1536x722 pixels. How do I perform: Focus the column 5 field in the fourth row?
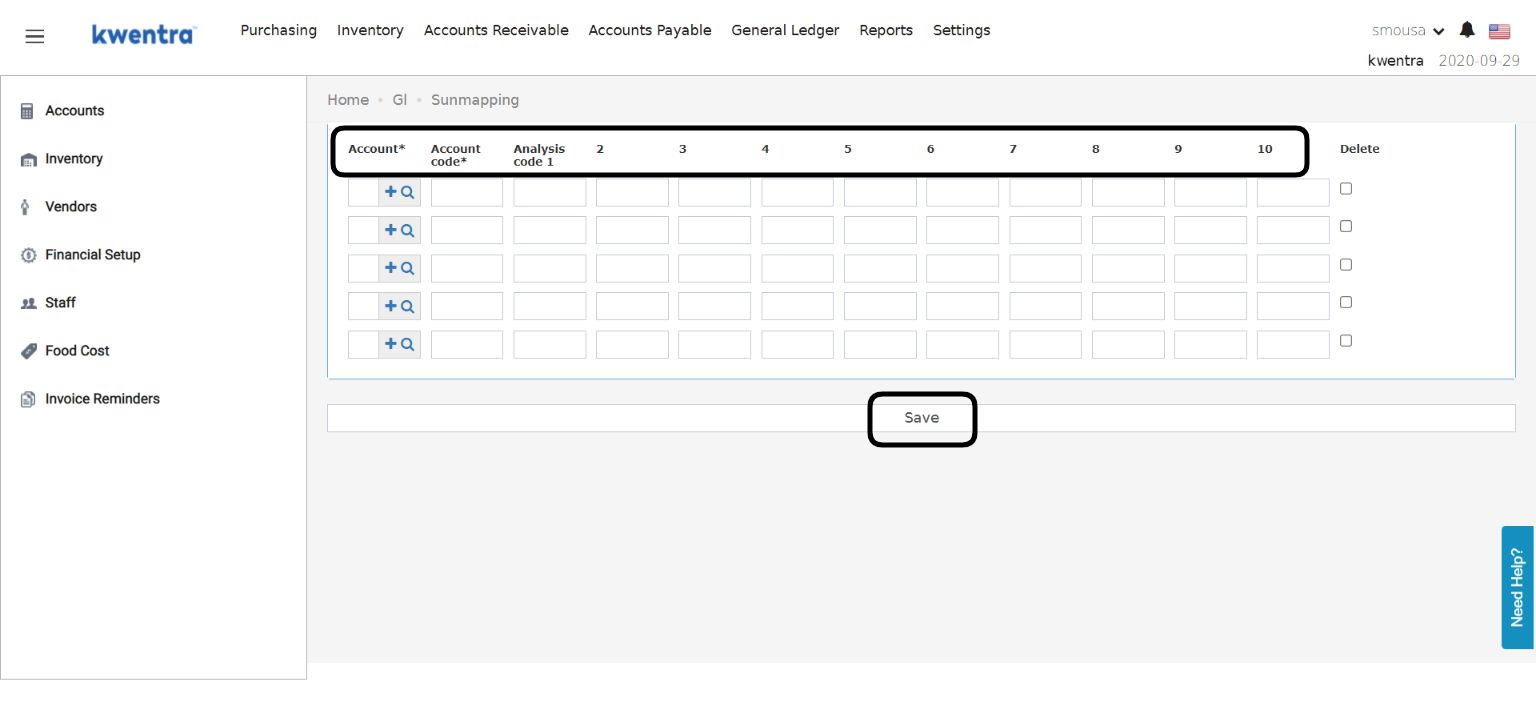point(880,306)
